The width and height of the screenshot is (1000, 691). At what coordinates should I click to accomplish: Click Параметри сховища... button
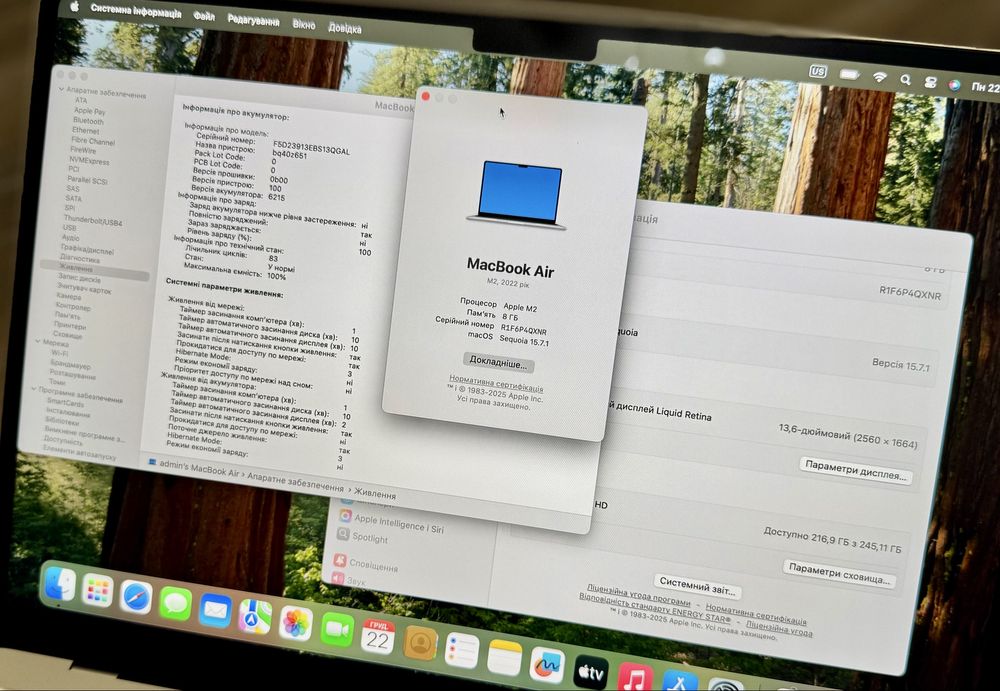tap(839, 573)
